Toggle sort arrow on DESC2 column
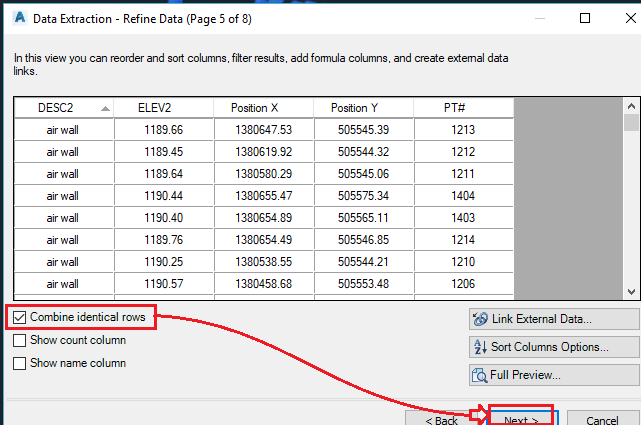 105,108
